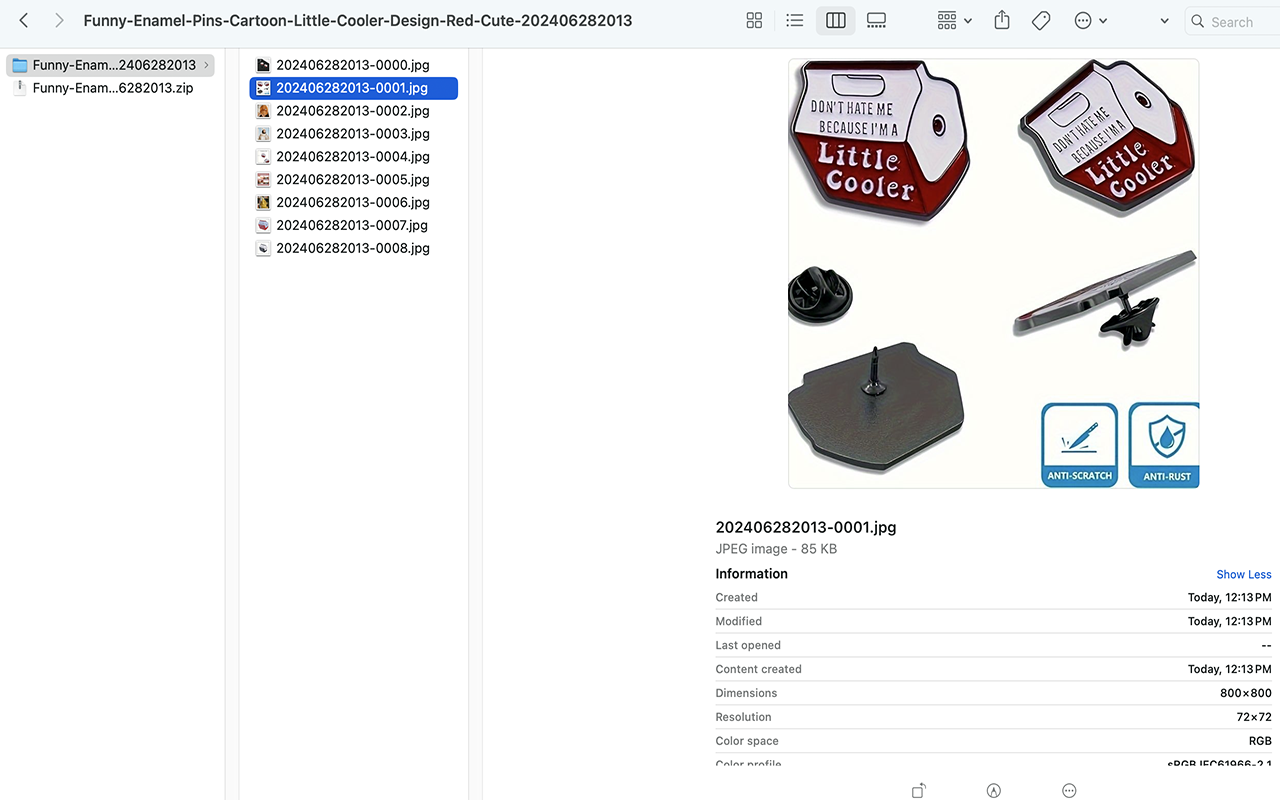Switch to list view
Image resolution: width=1280 pixels, height=800 pixels.
(x=794, y=20)
